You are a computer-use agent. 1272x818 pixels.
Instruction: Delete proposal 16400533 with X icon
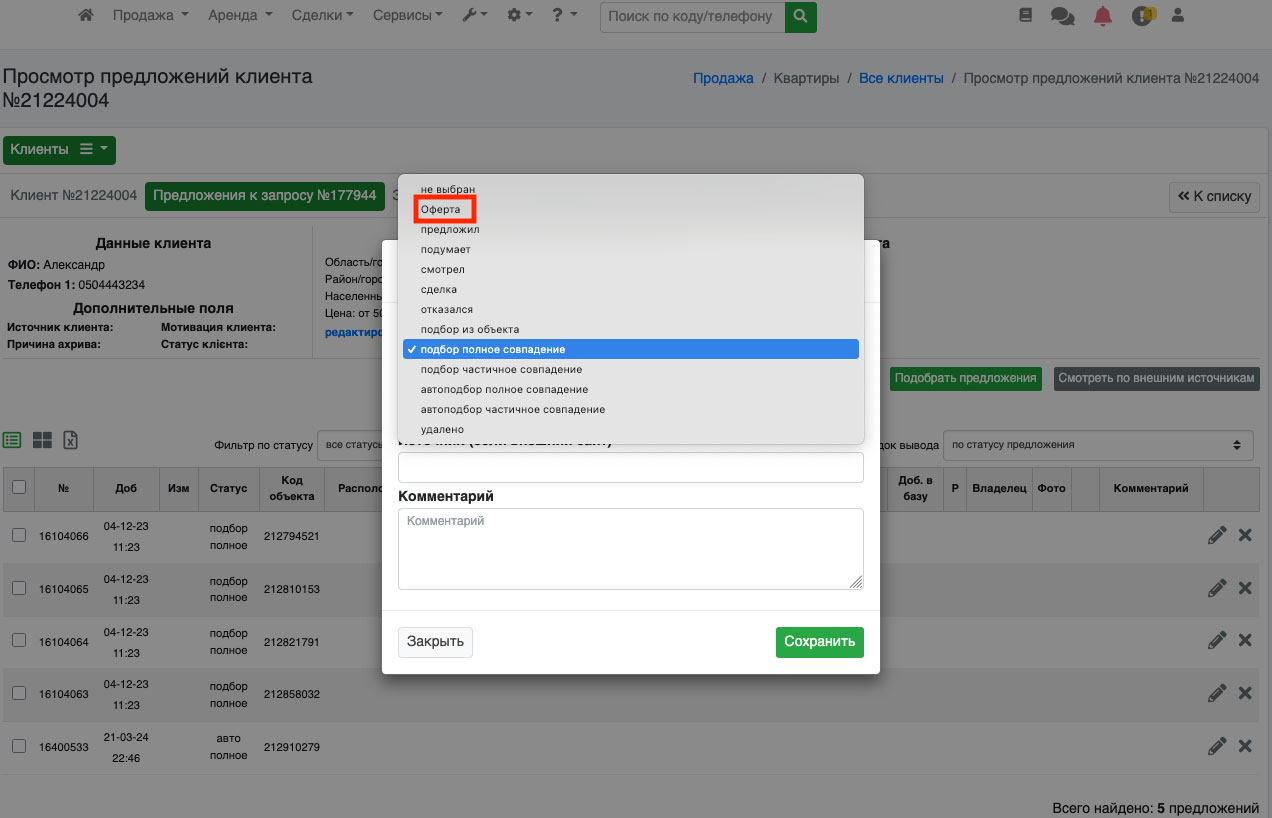[1245, 746]
